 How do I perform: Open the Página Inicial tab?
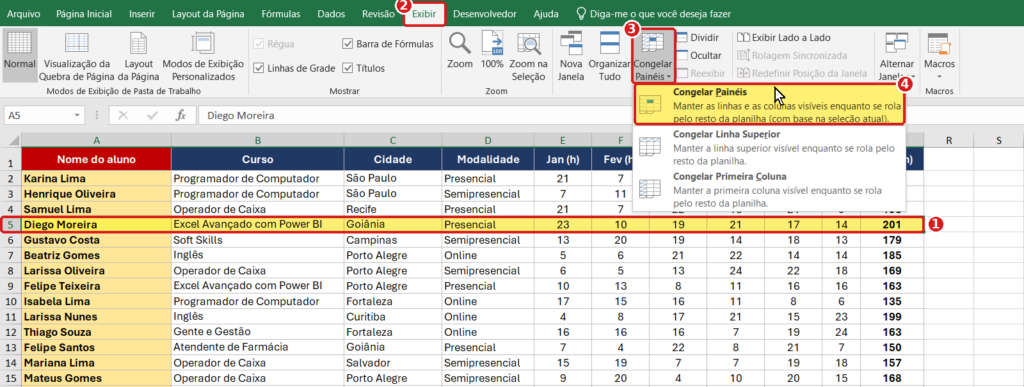click(84, 13)
